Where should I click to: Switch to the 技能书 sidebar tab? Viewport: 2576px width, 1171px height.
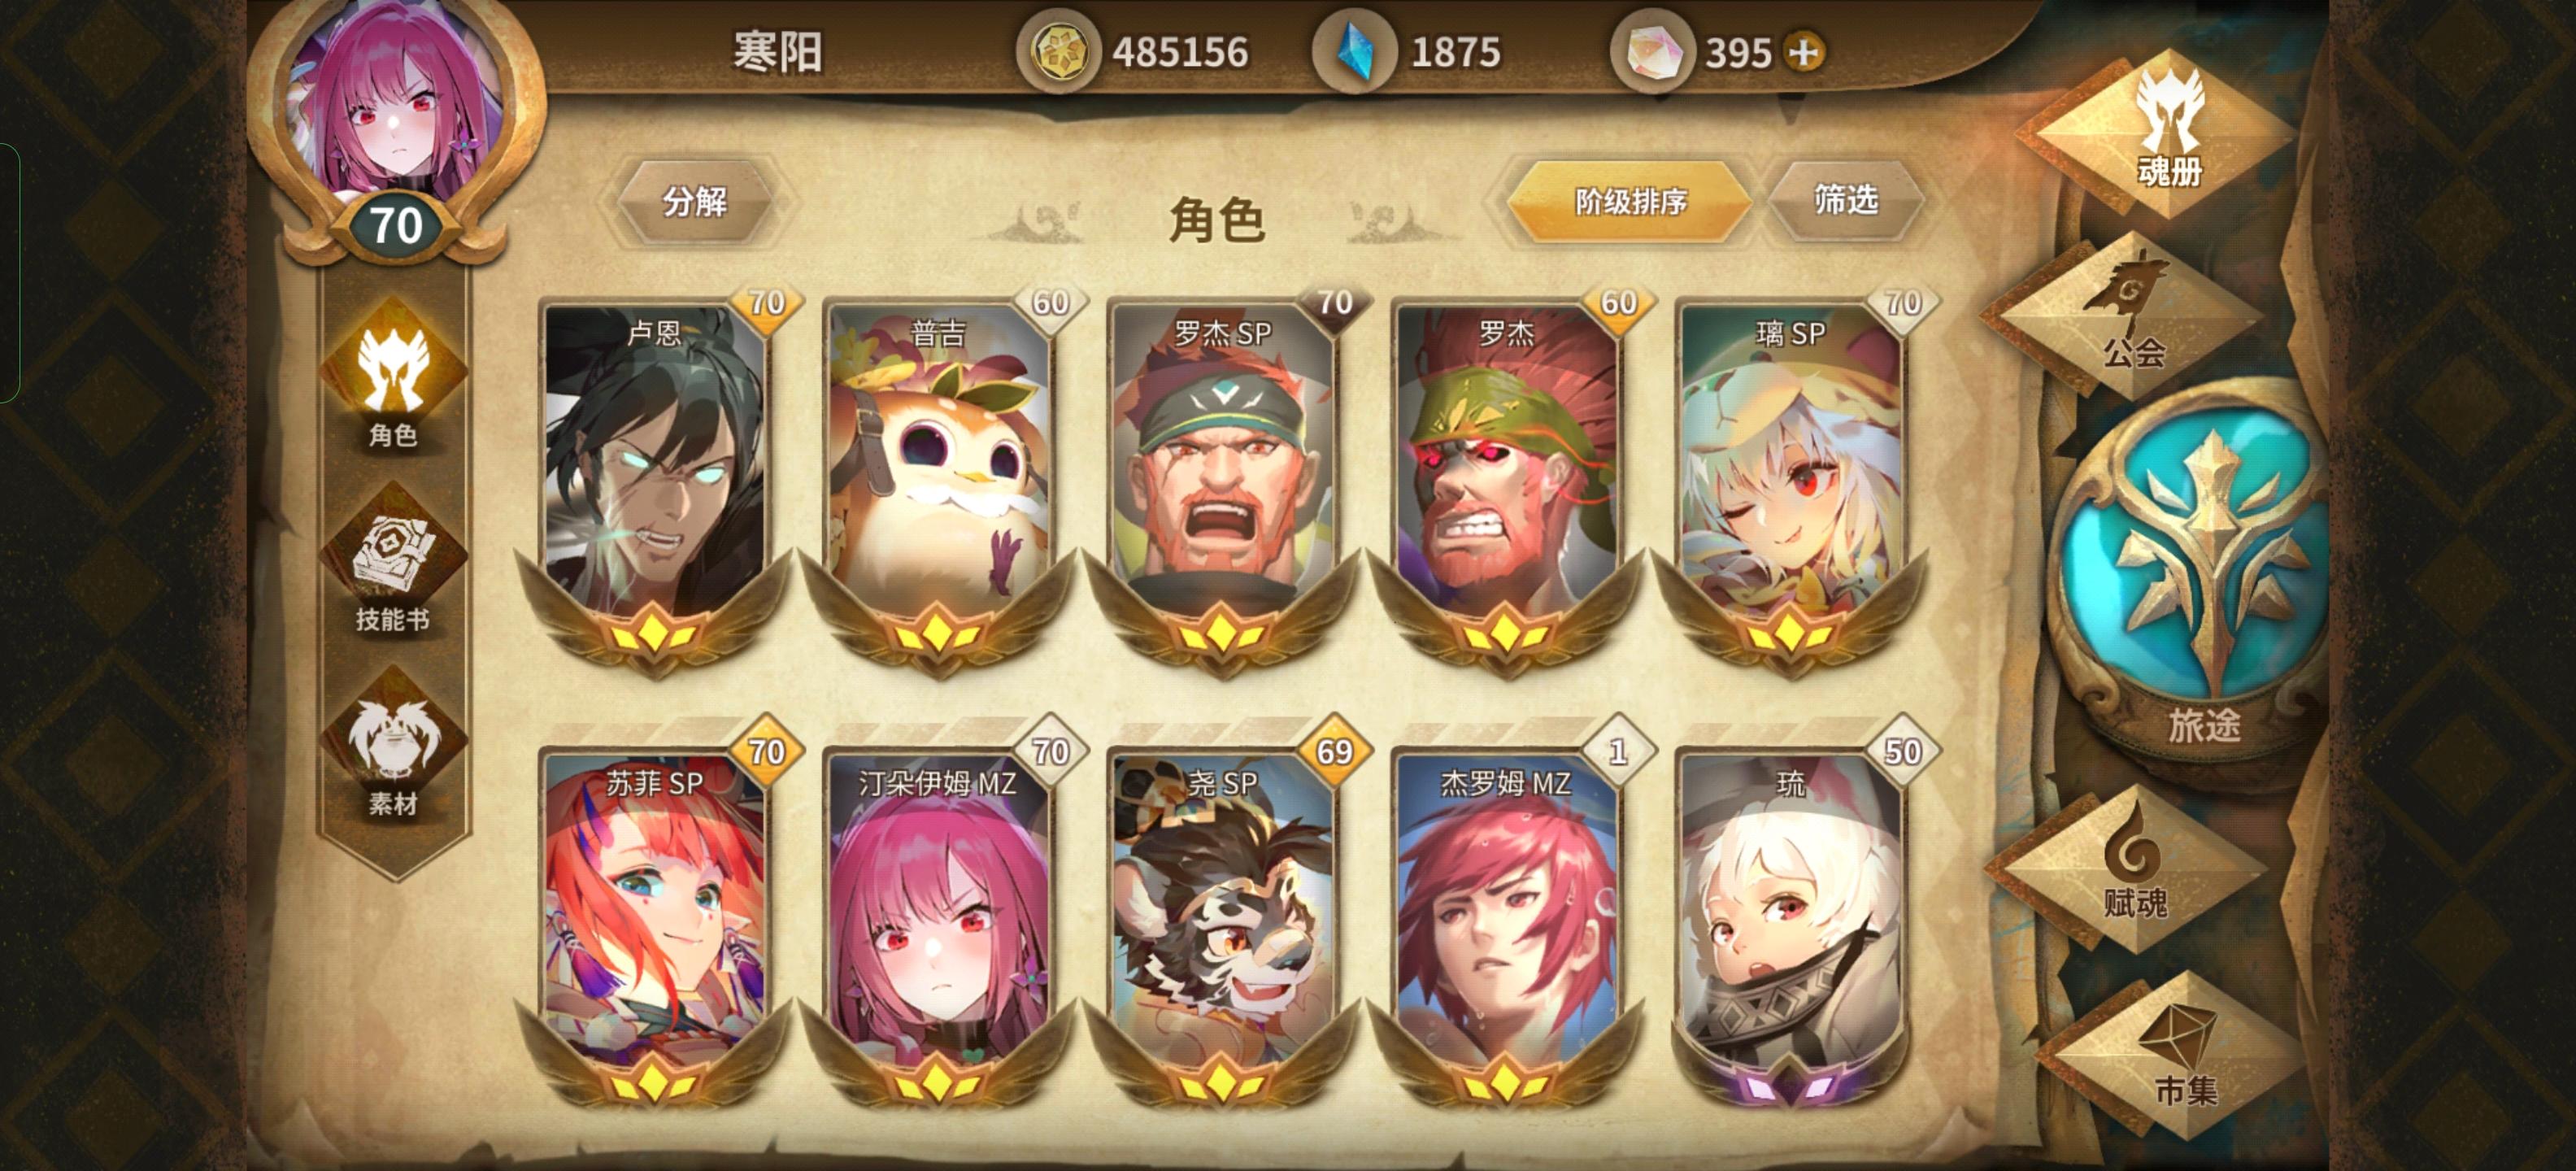pyautogui.click(x=393, y=560)
